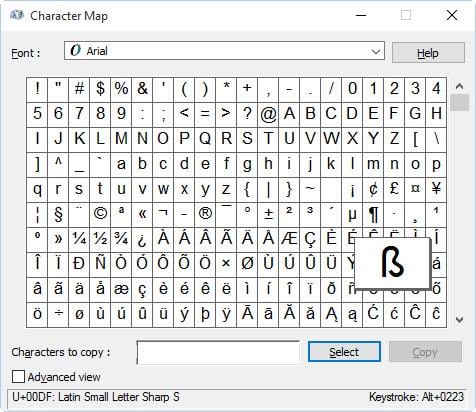Focus the Characters to copy field
The image size is (476, 412).
(218, 352)
